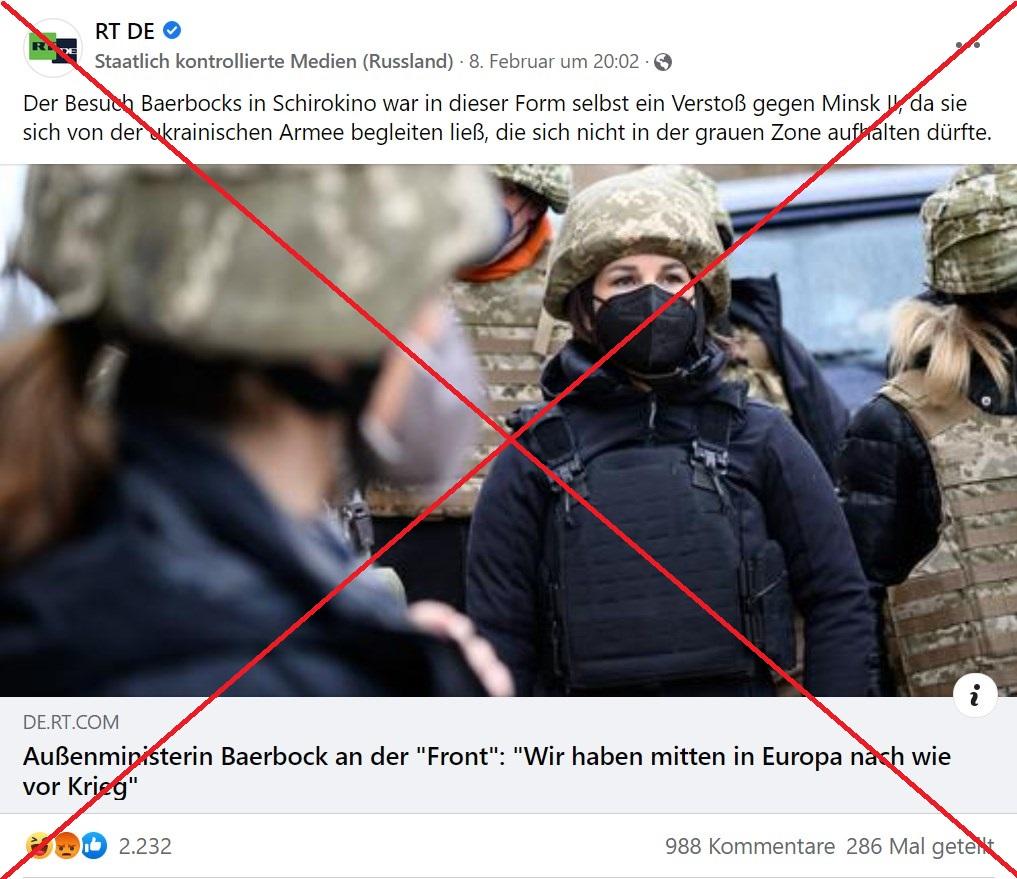Click the info icon on the link preview

(x=974, y=695)
